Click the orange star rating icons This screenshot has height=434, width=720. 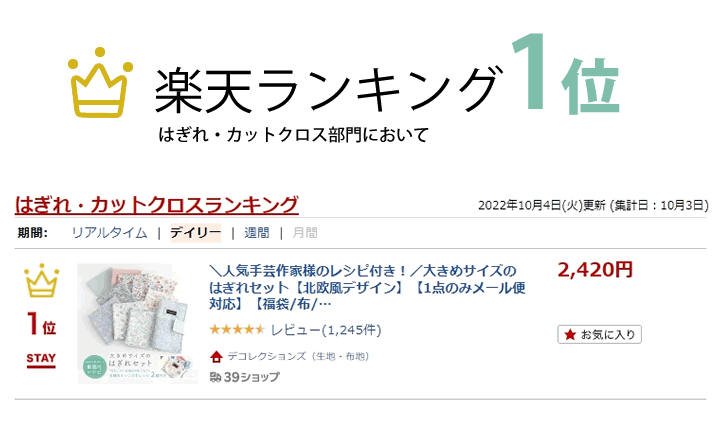(236, 330)
